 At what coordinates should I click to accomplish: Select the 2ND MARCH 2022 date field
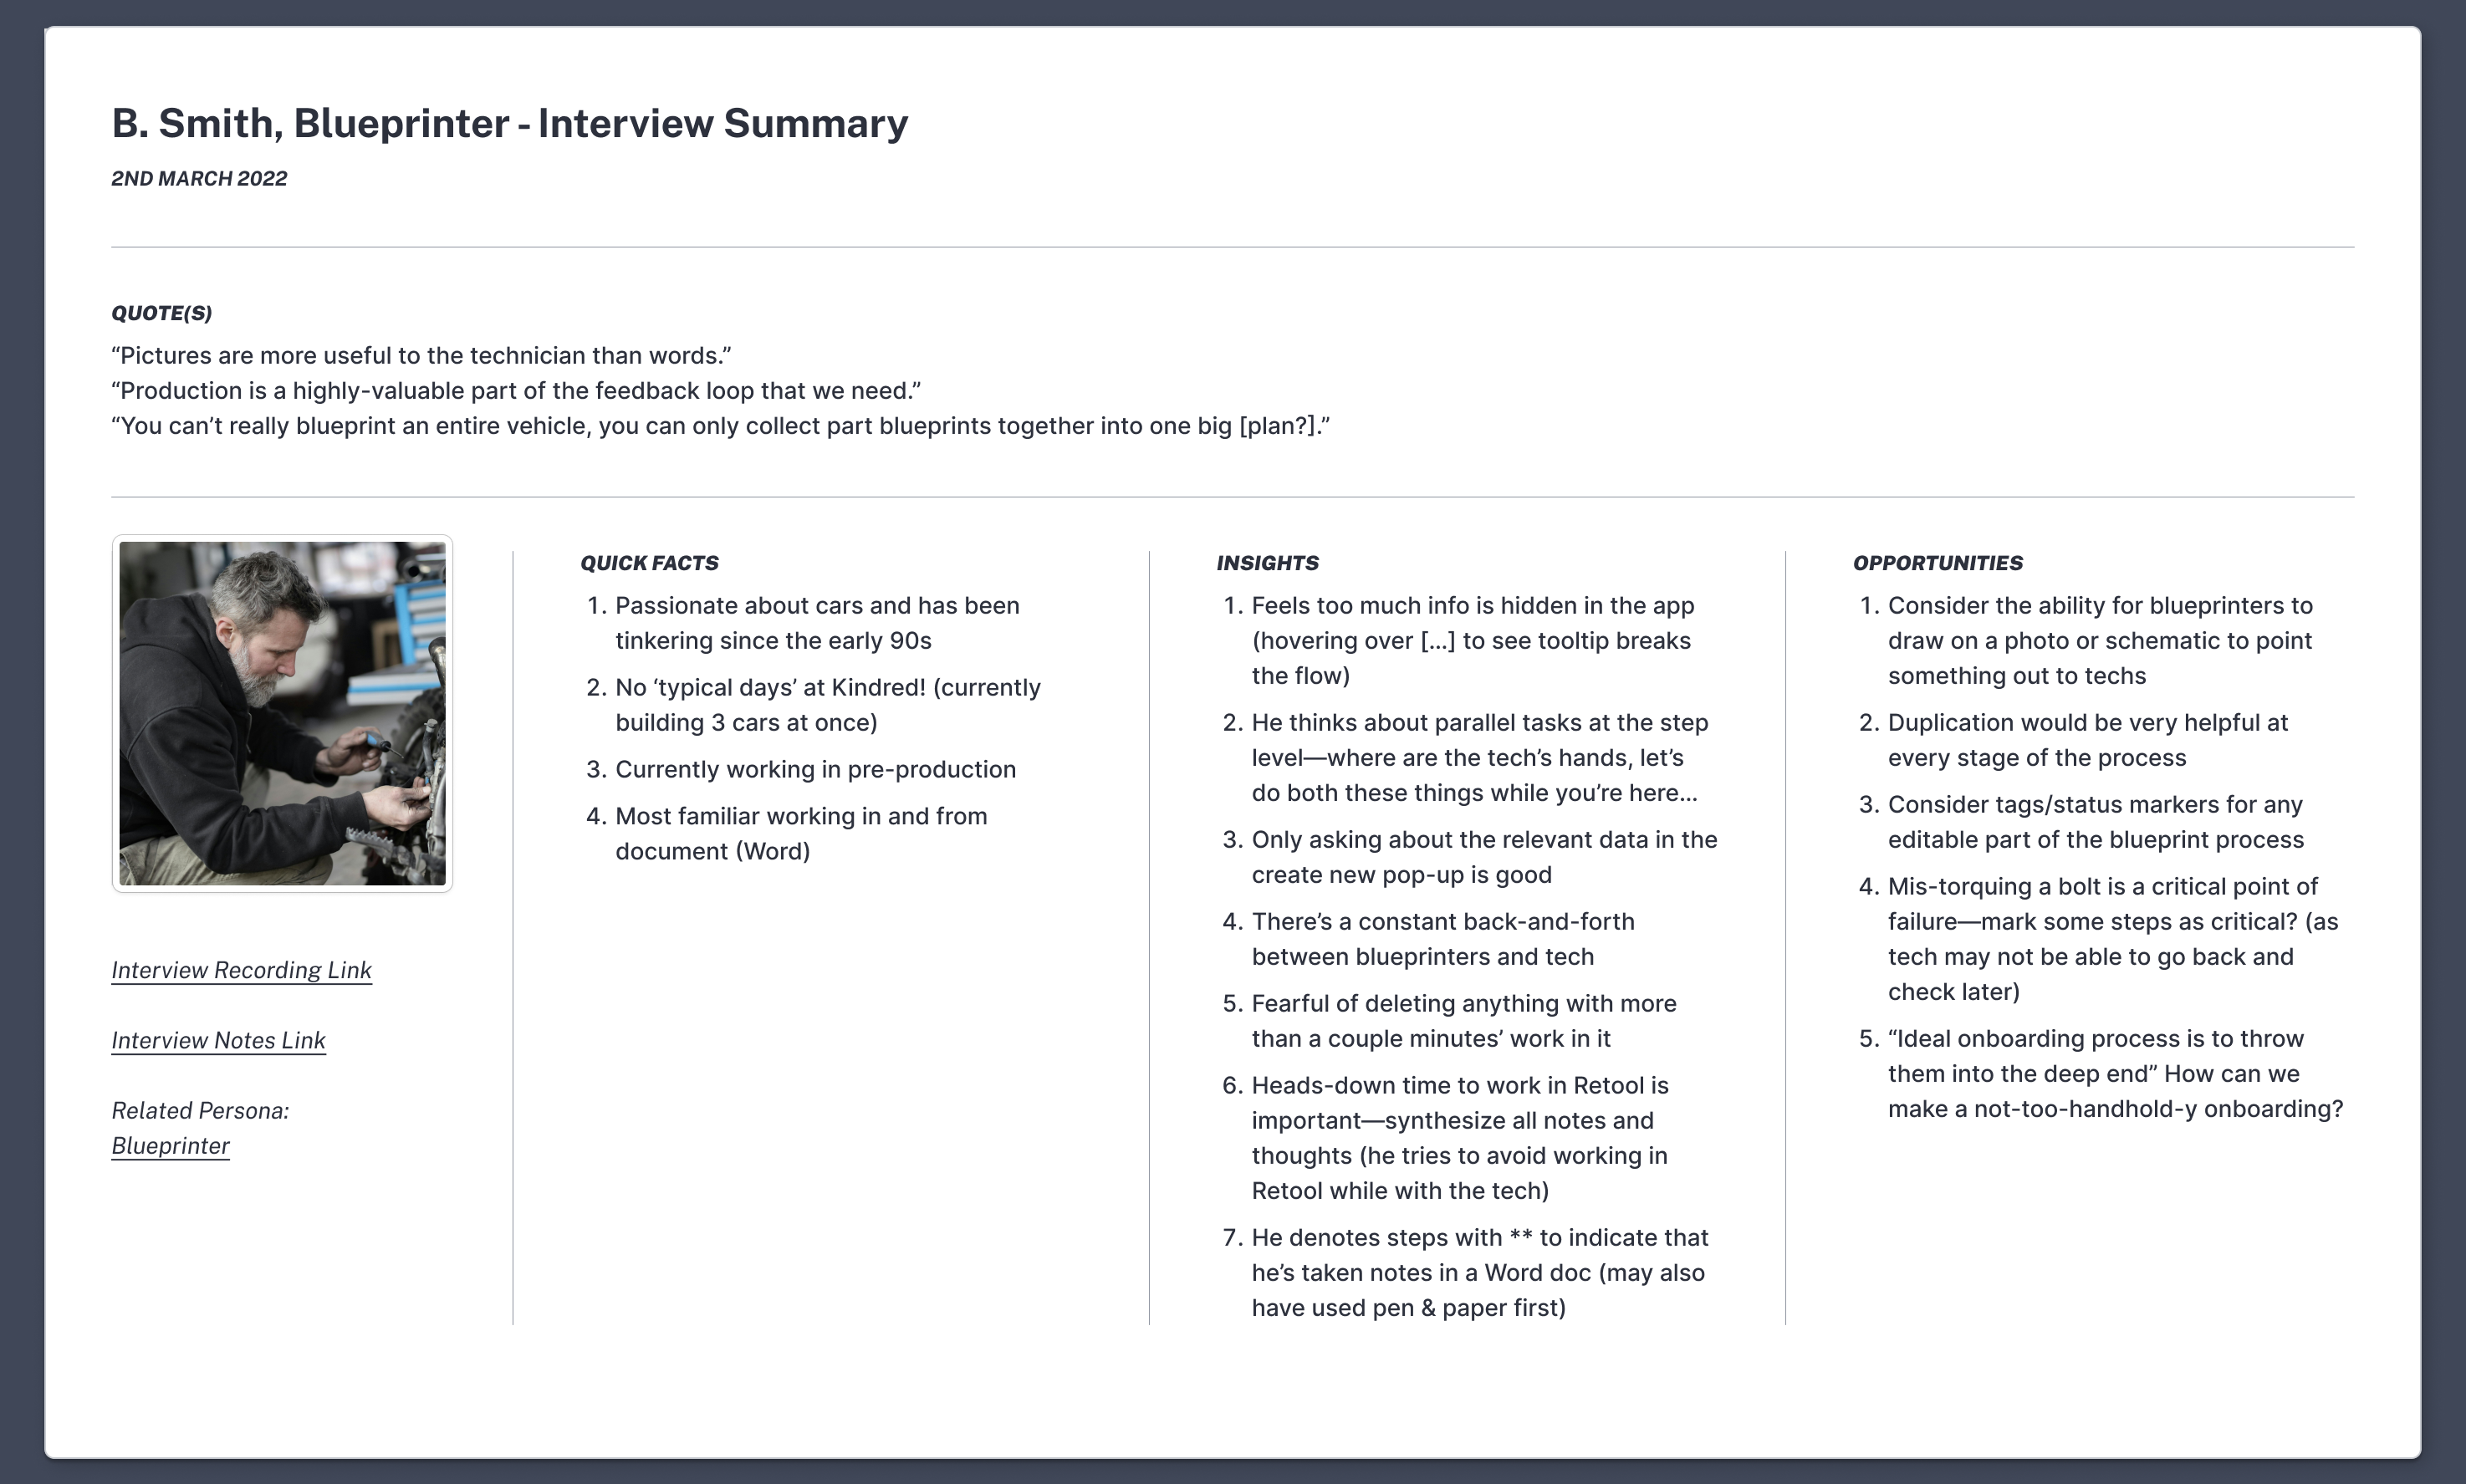pos(199,178)
